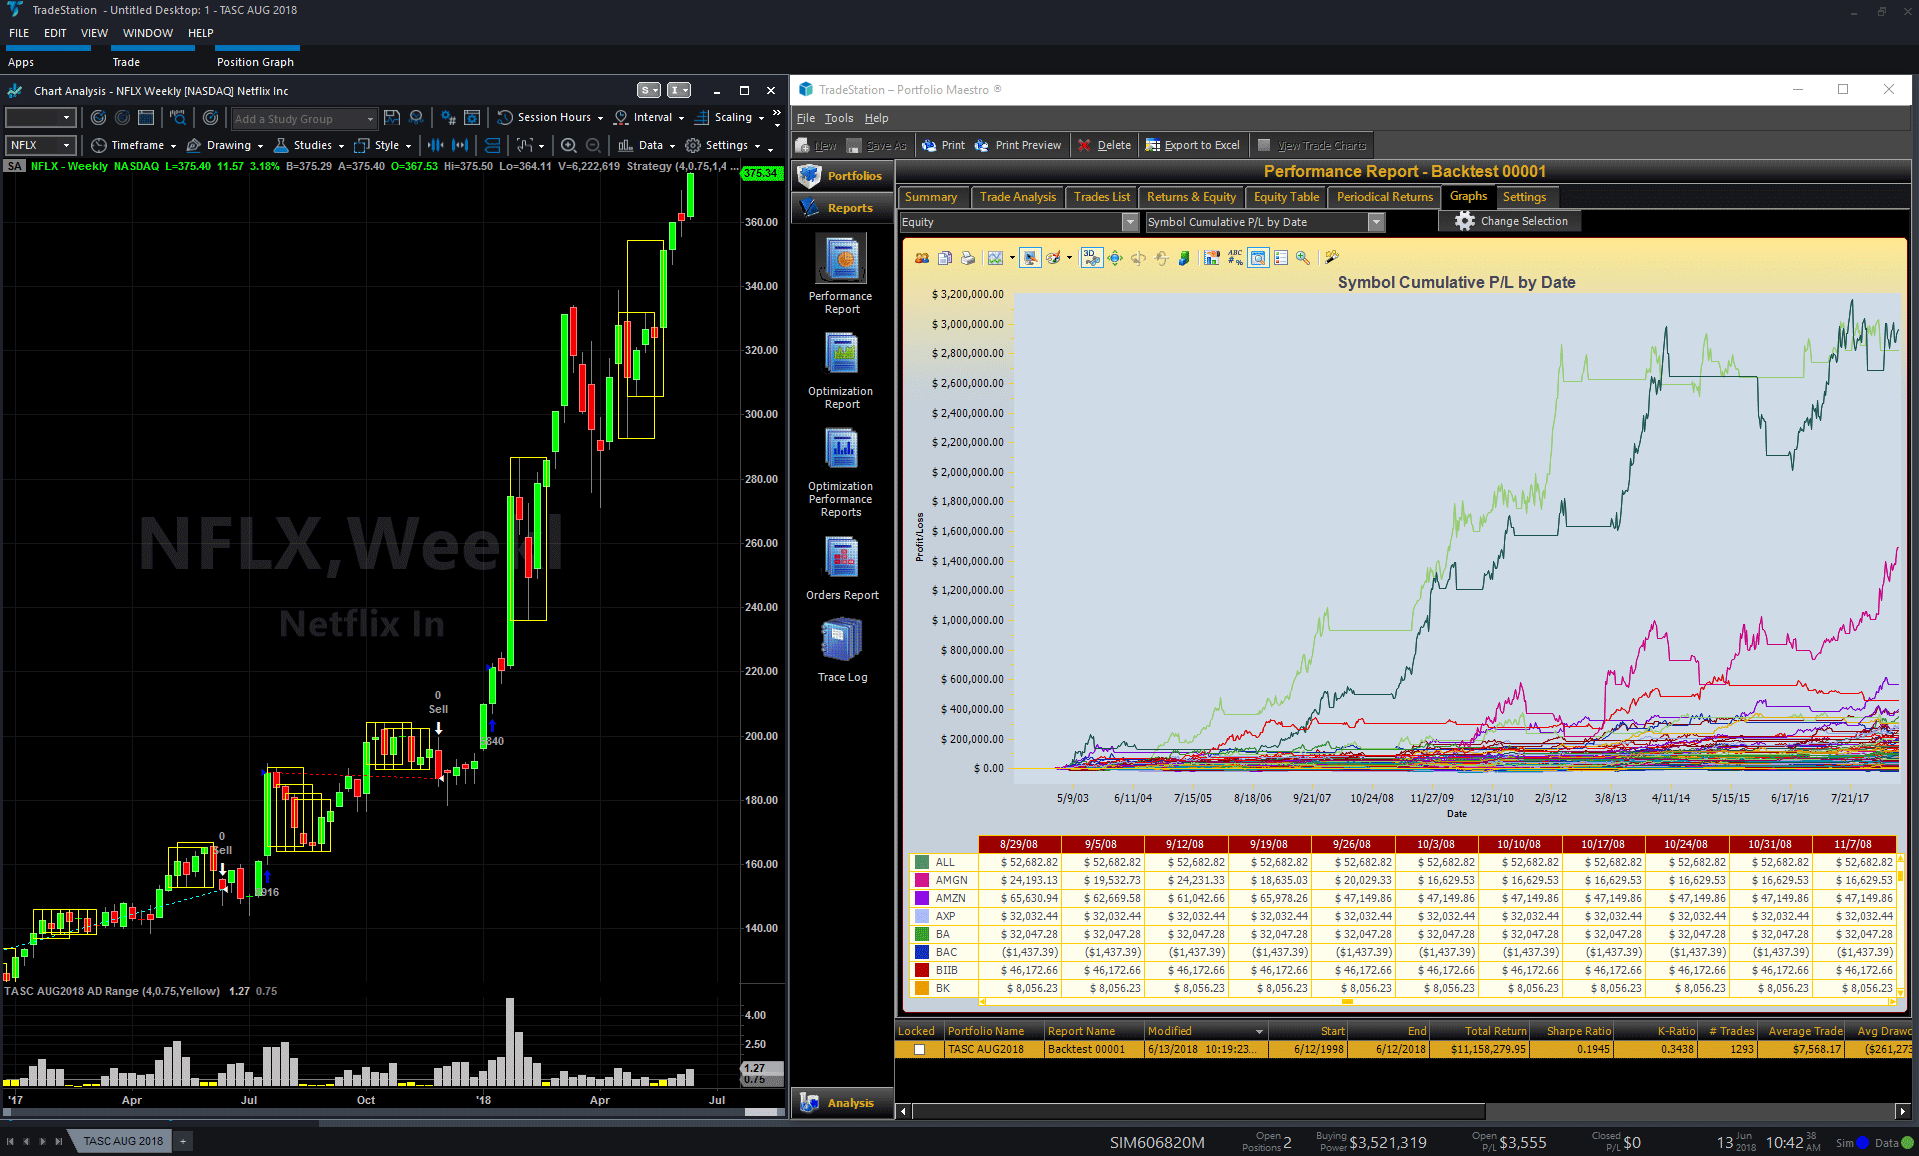This screenshot has height=1156, width=1919.
Task: Click the Delete red X in Portfolio Maestro toolbar
Action: (1084, 145)
